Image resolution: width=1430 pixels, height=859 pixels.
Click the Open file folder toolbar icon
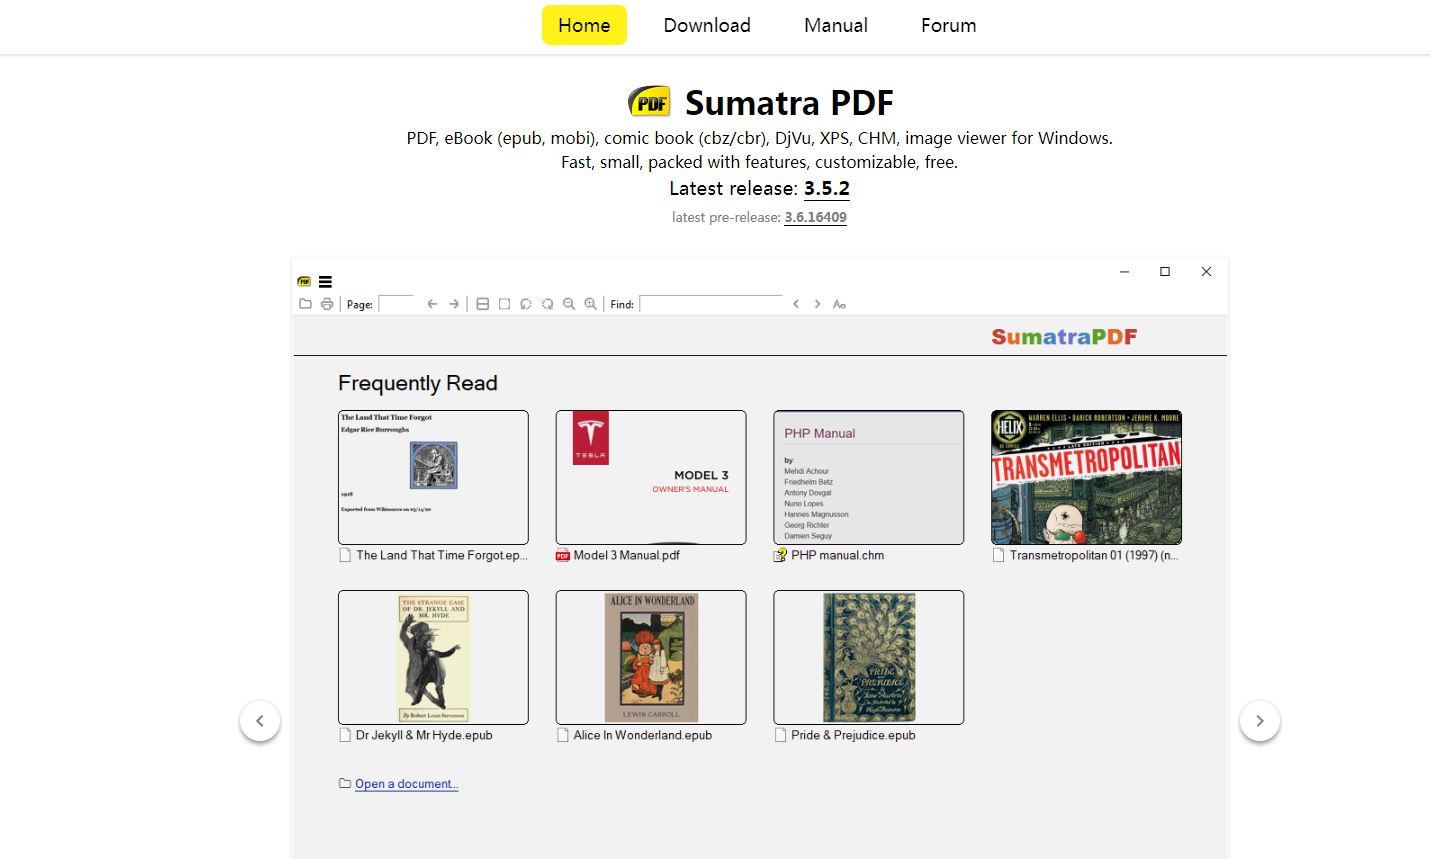click(305, 304)
